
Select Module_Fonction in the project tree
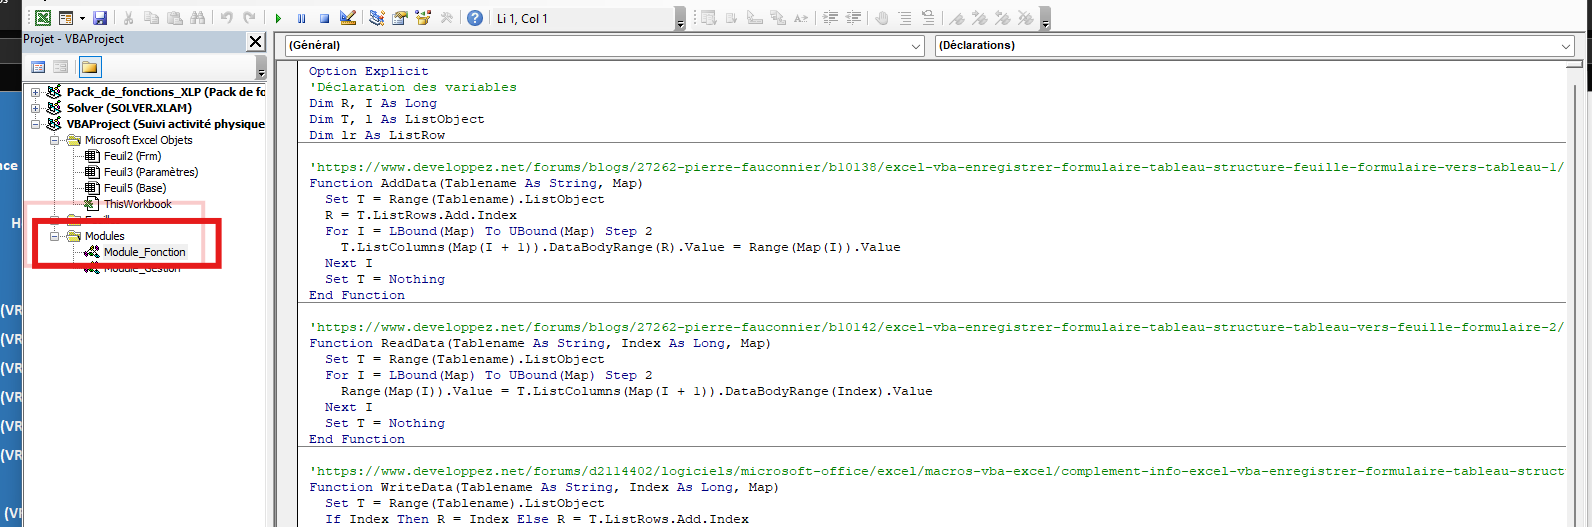pyautogui.click(x=144, y=252)
